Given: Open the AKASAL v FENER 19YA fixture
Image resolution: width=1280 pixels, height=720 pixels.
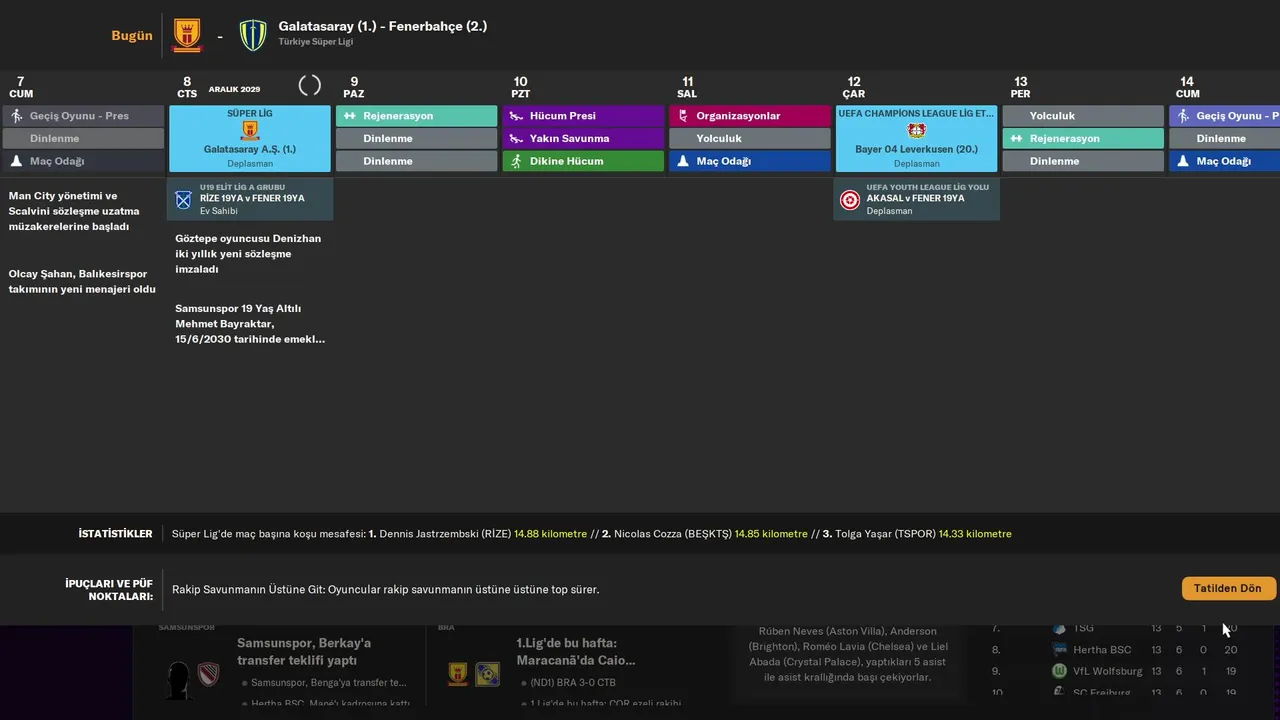Looking at the screenshot, I should [917, 200].
